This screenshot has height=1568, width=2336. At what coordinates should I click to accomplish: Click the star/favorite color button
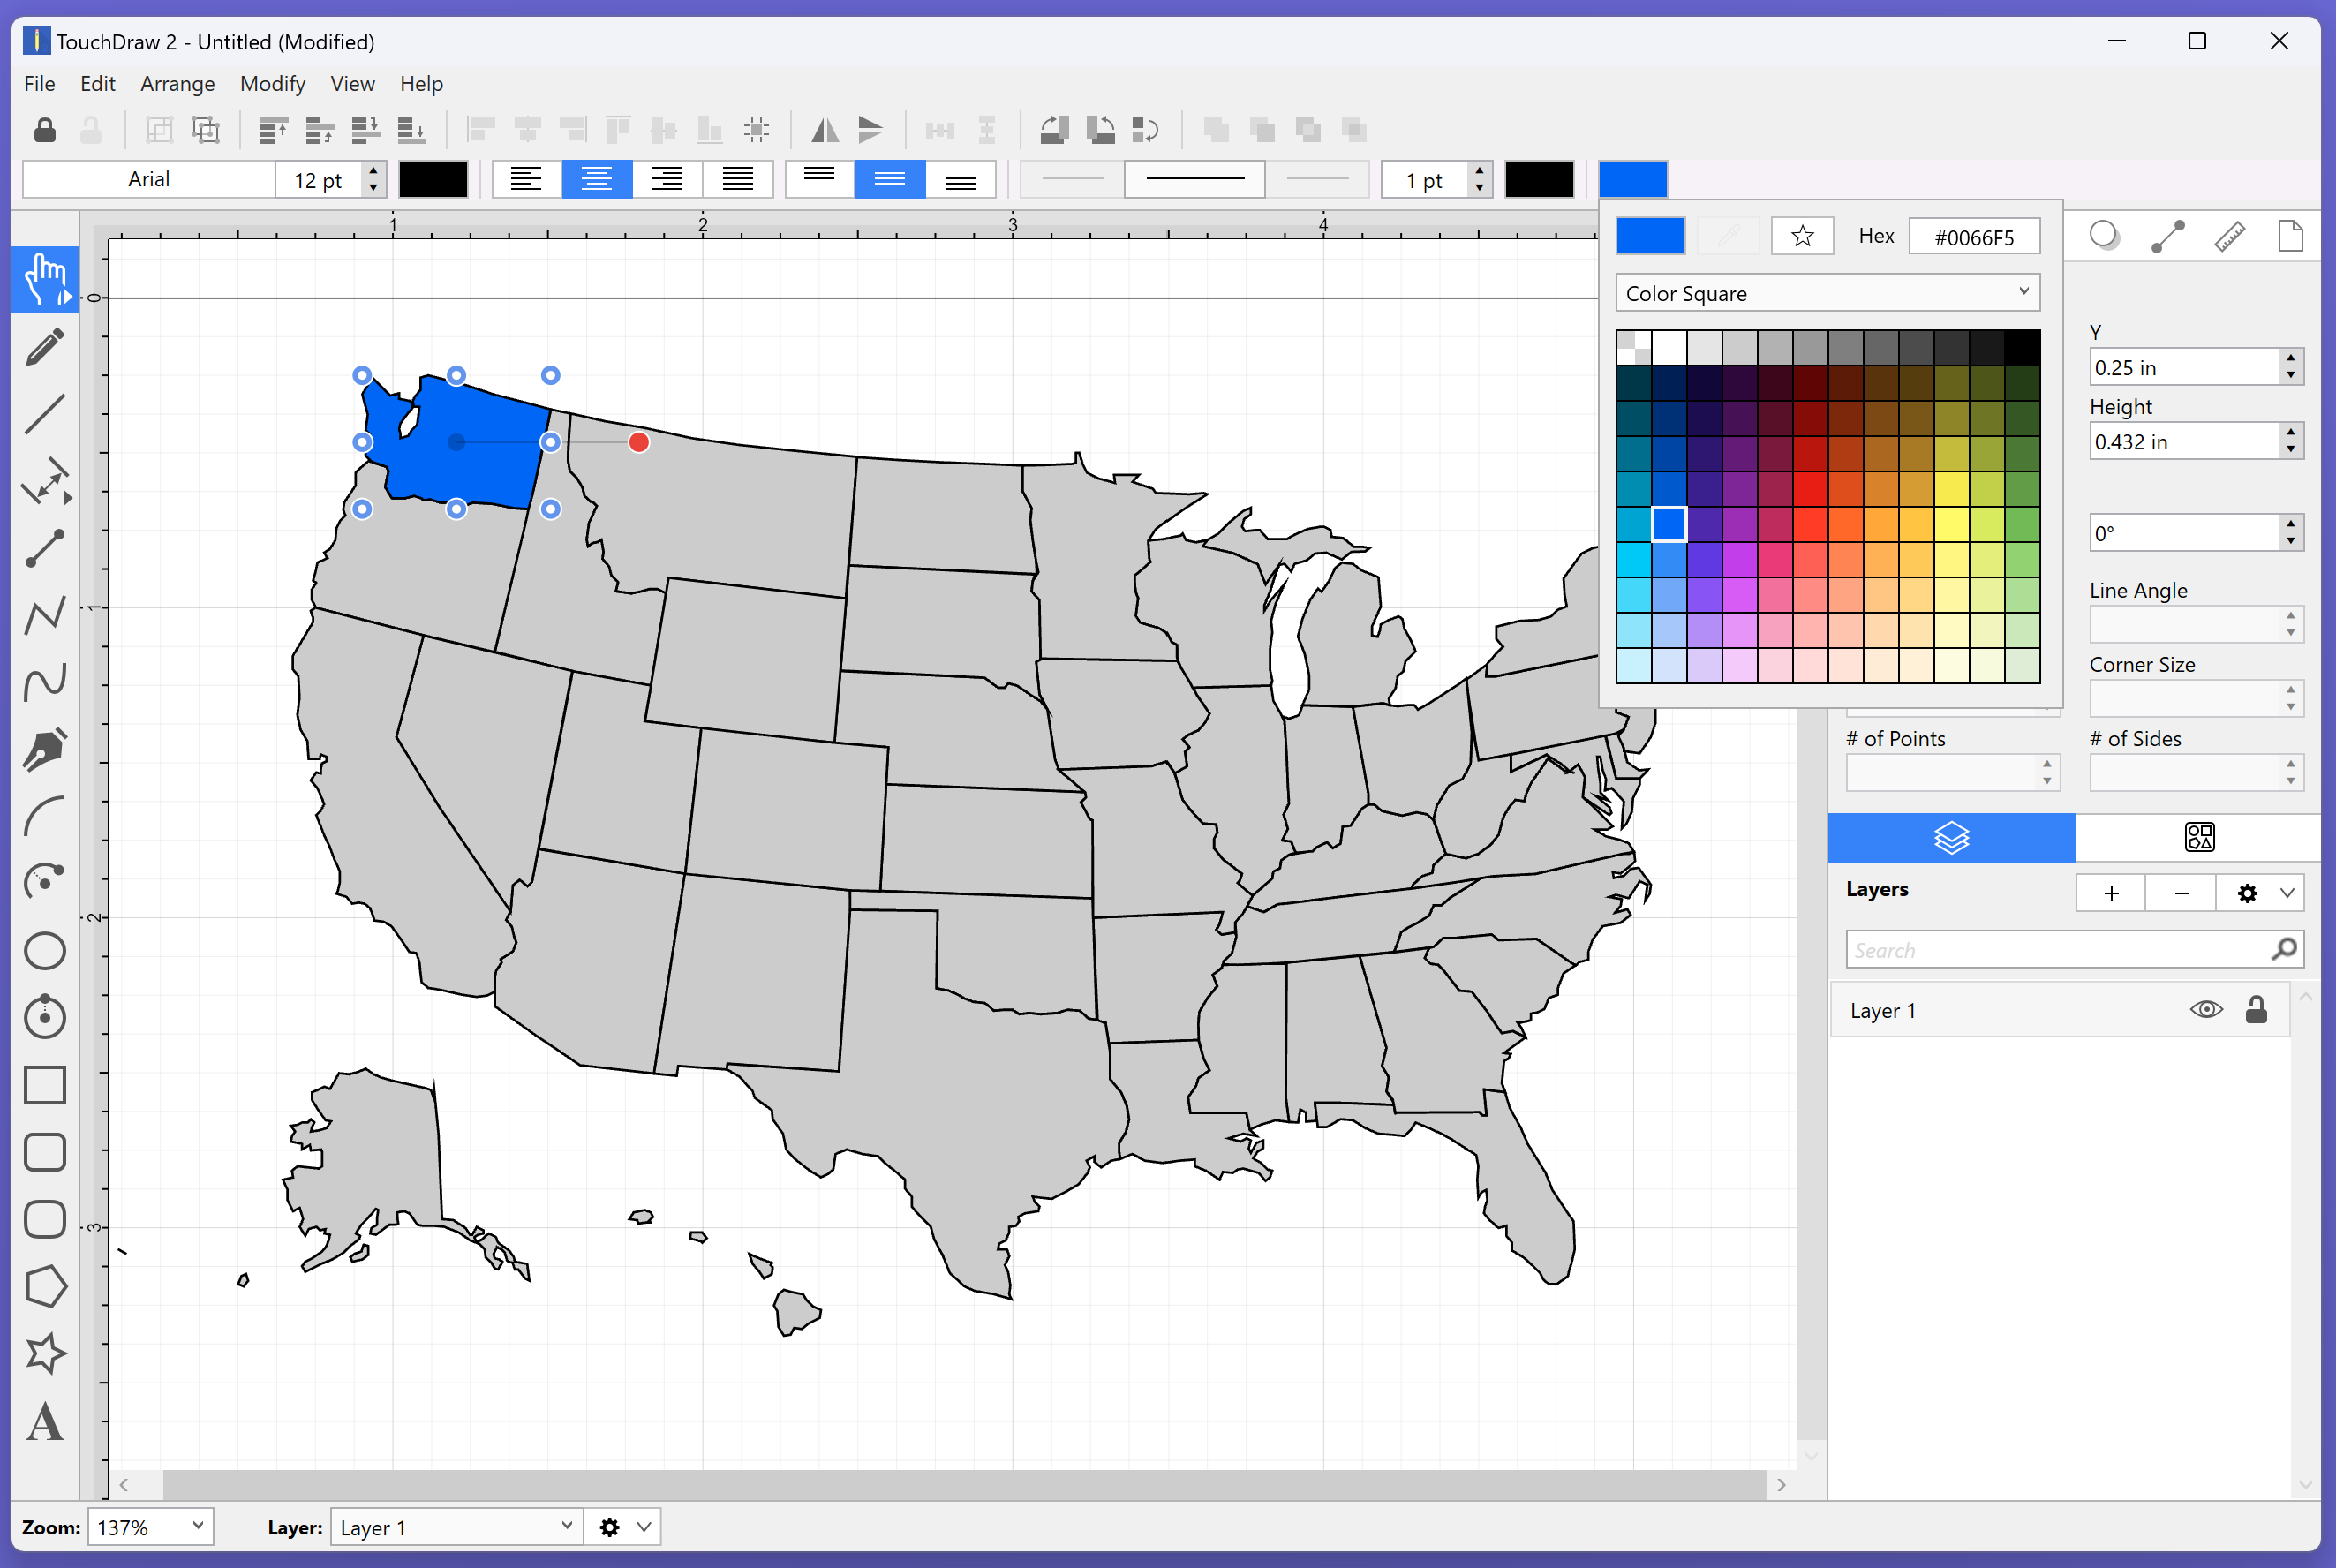tap(1802, 237)
